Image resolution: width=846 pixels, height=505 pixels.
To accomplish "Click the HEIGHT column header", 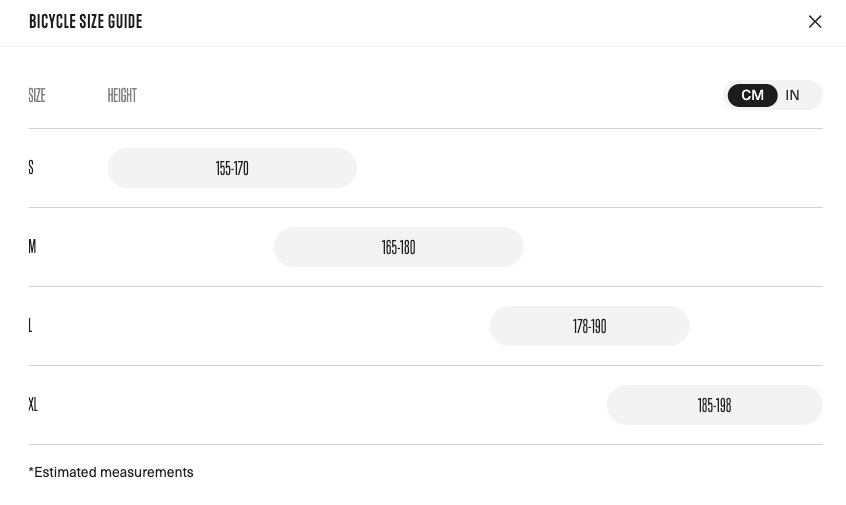I will pos(122,95).
